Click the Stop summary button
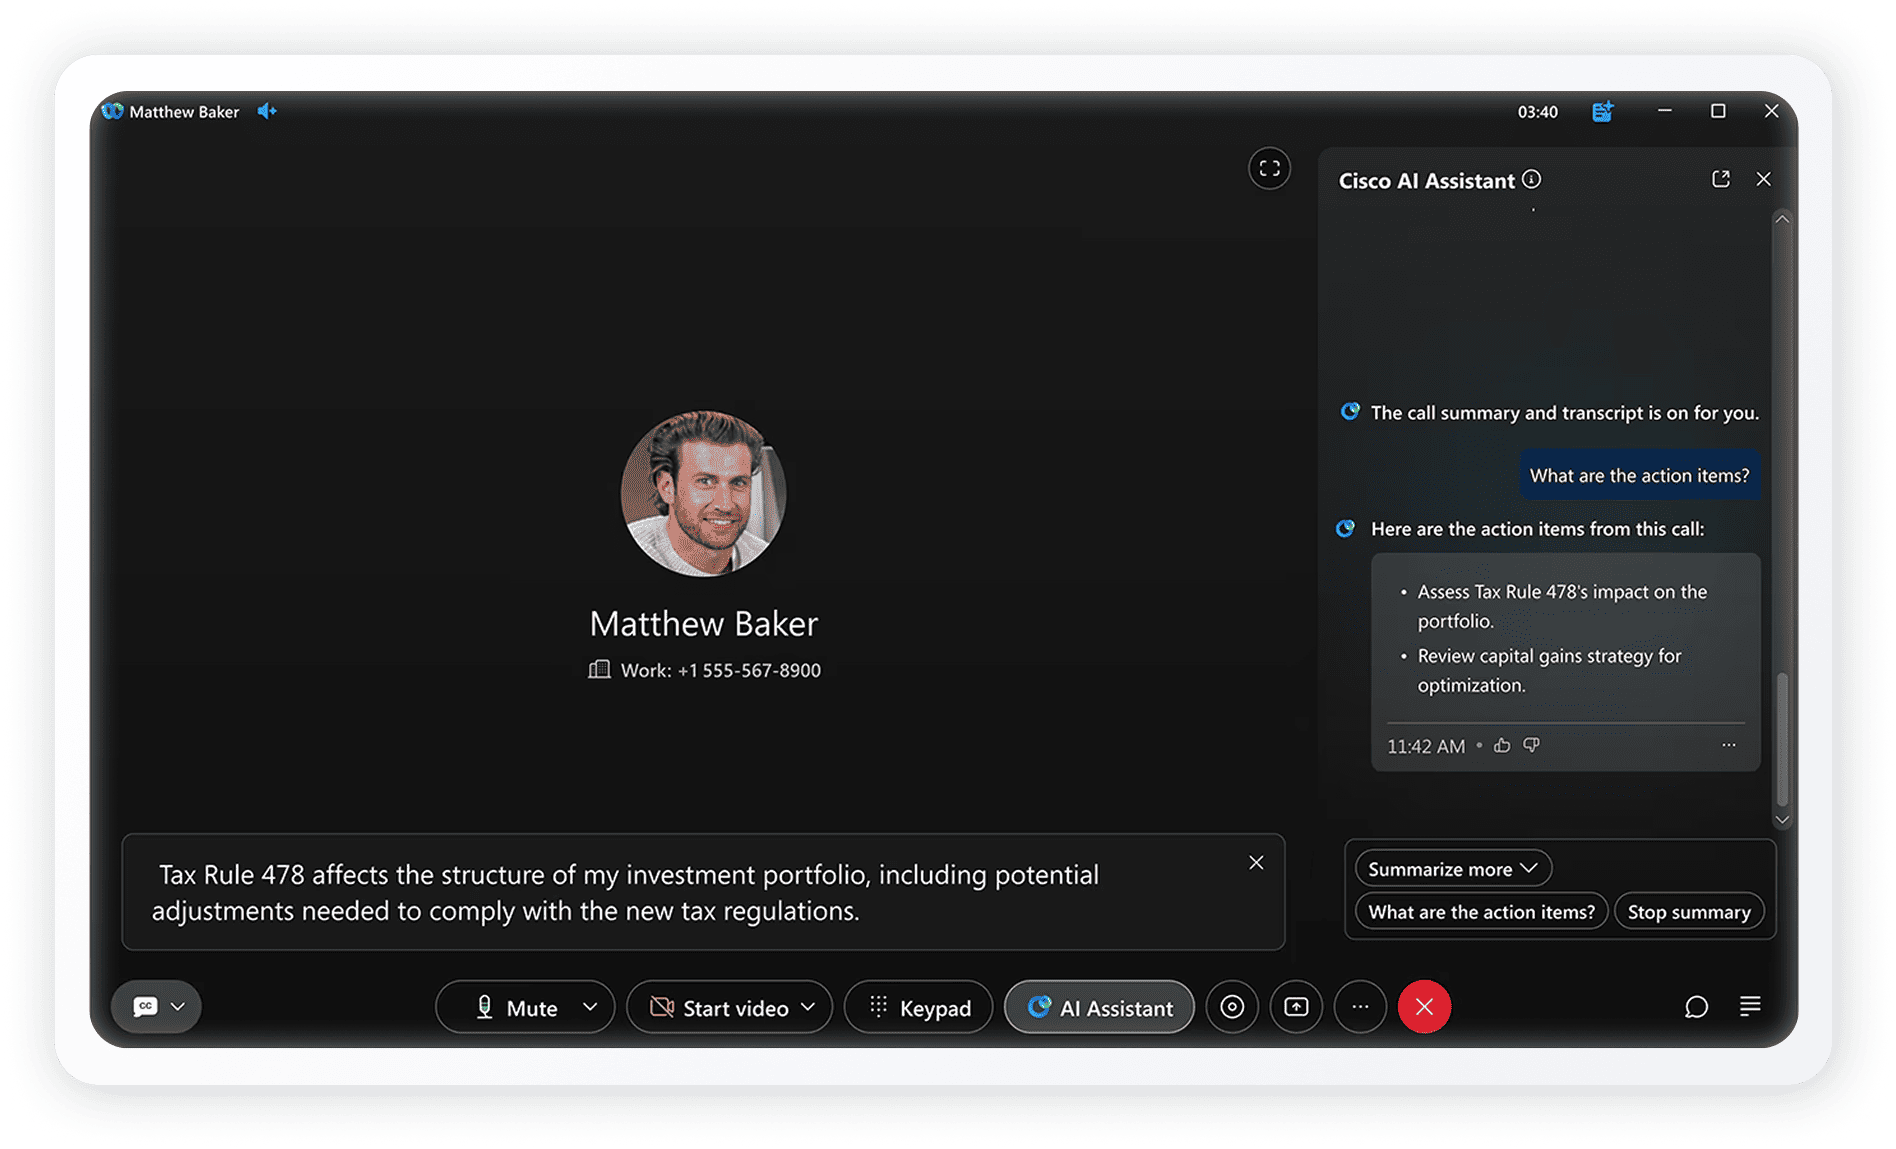1896x1149 pixels. [x=1688, y=912]
